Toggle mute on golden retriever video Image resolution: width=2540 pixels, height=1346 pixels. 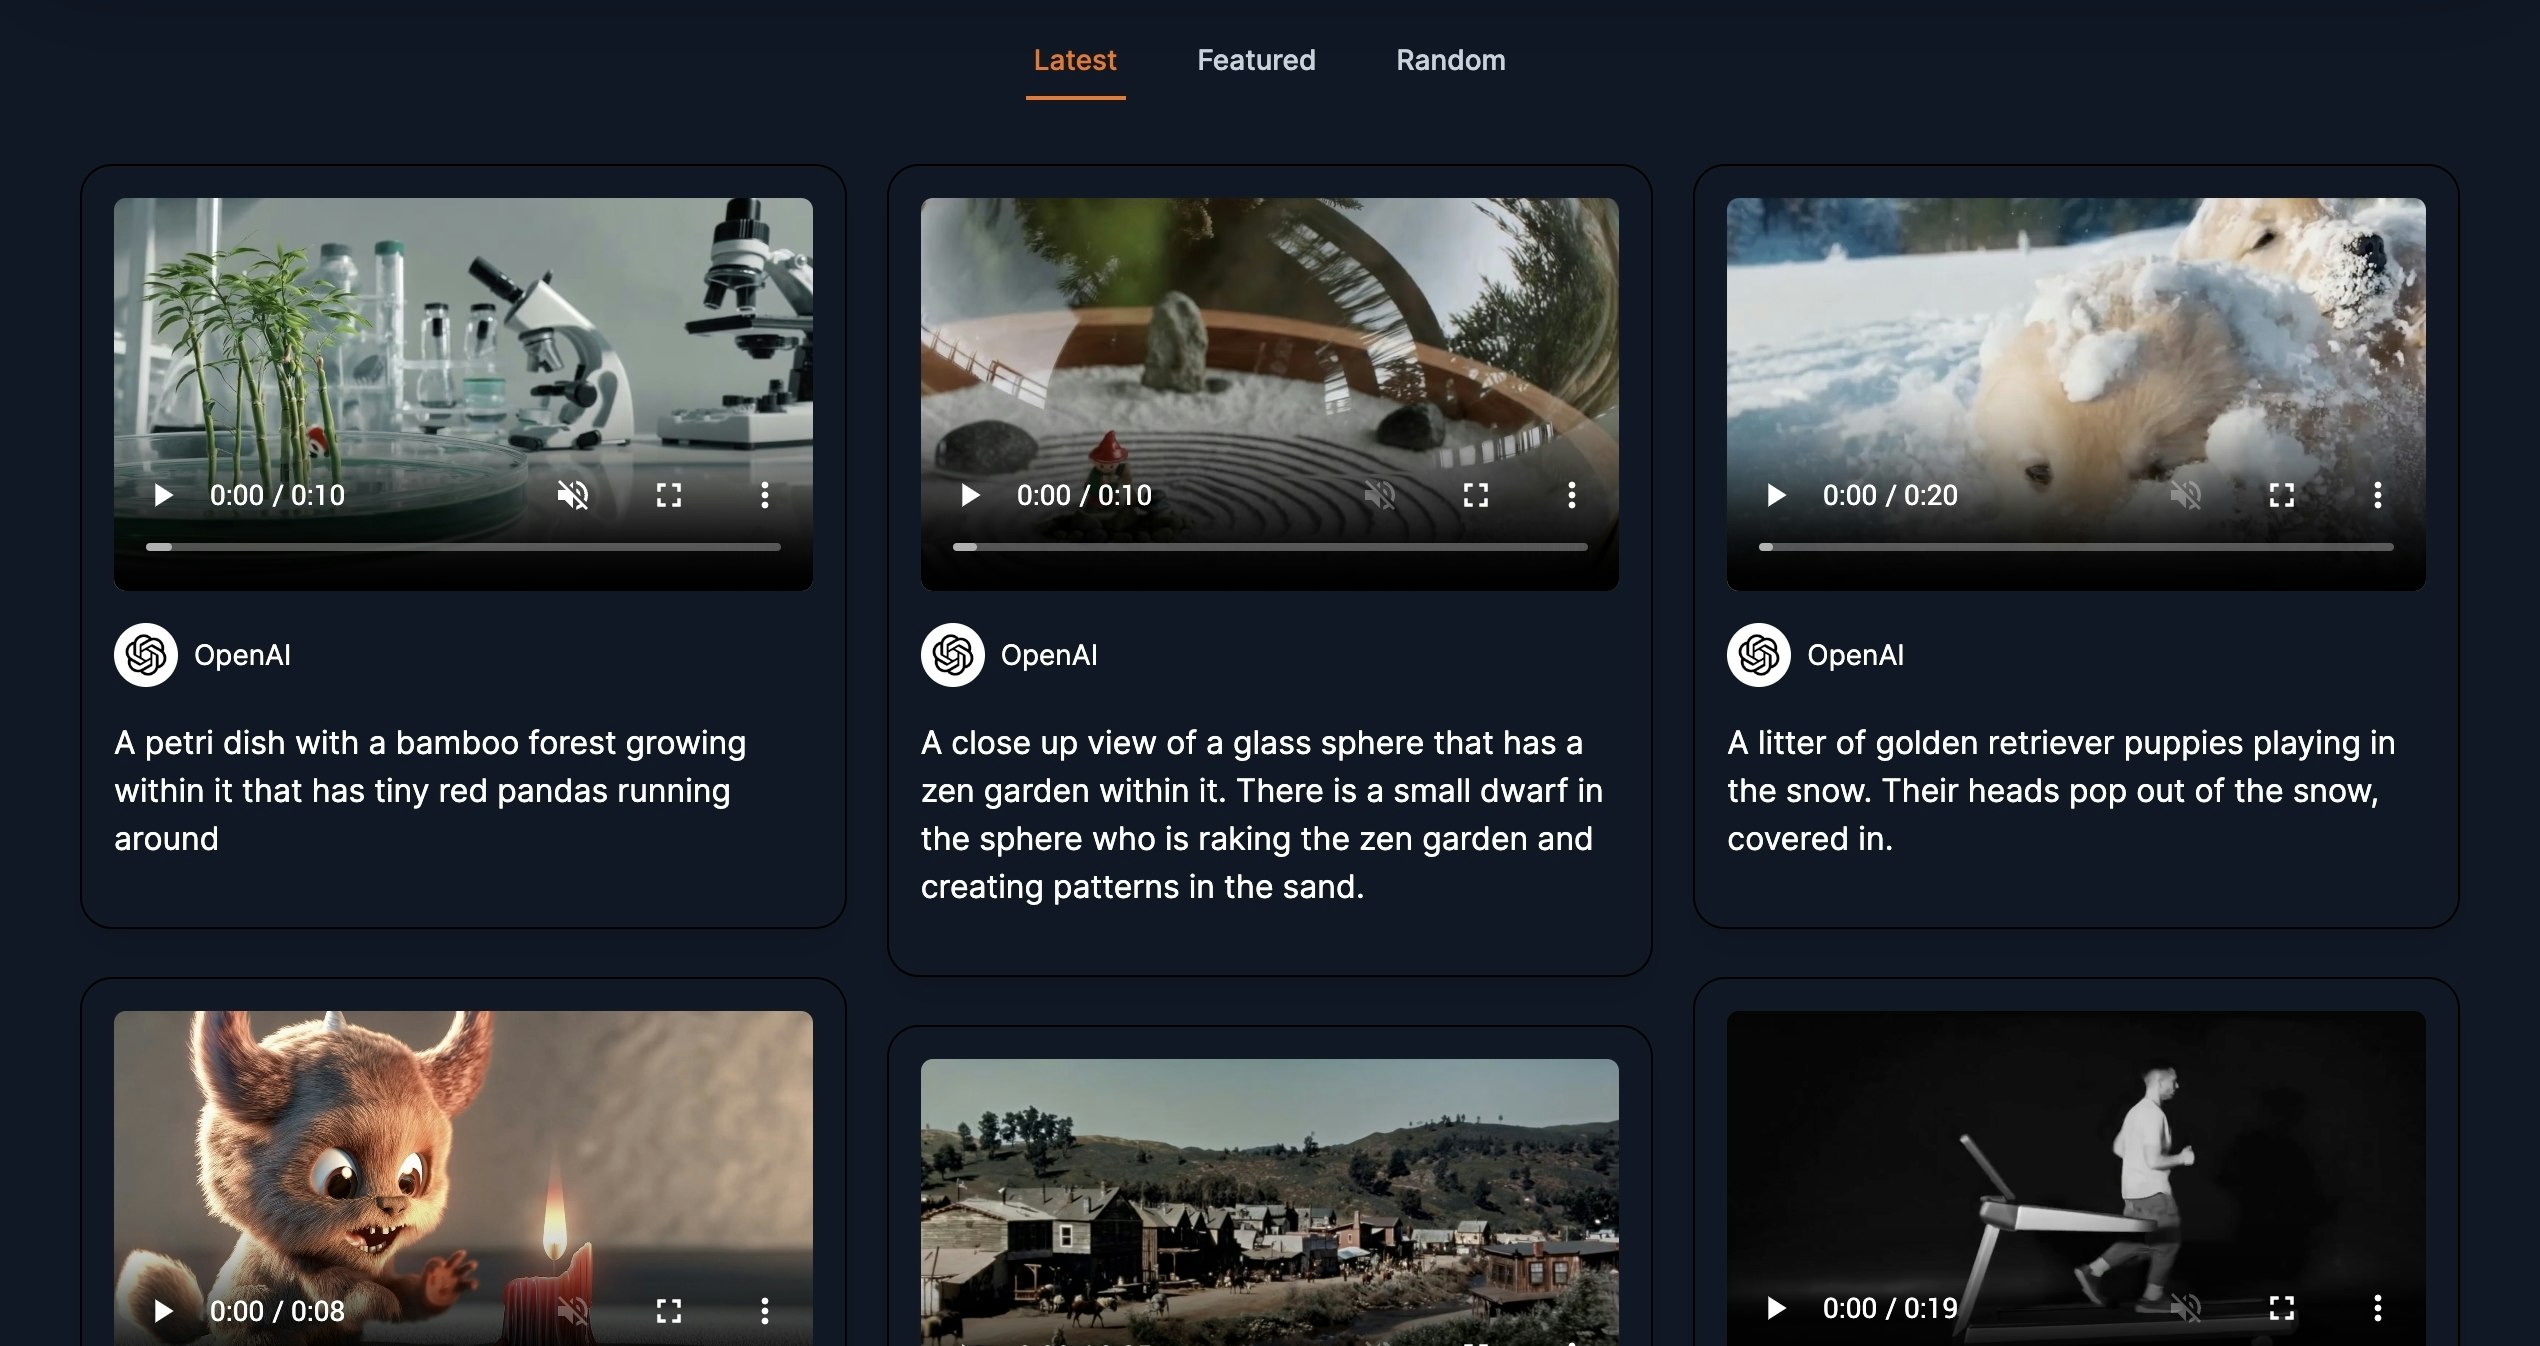coord(2186,495)
